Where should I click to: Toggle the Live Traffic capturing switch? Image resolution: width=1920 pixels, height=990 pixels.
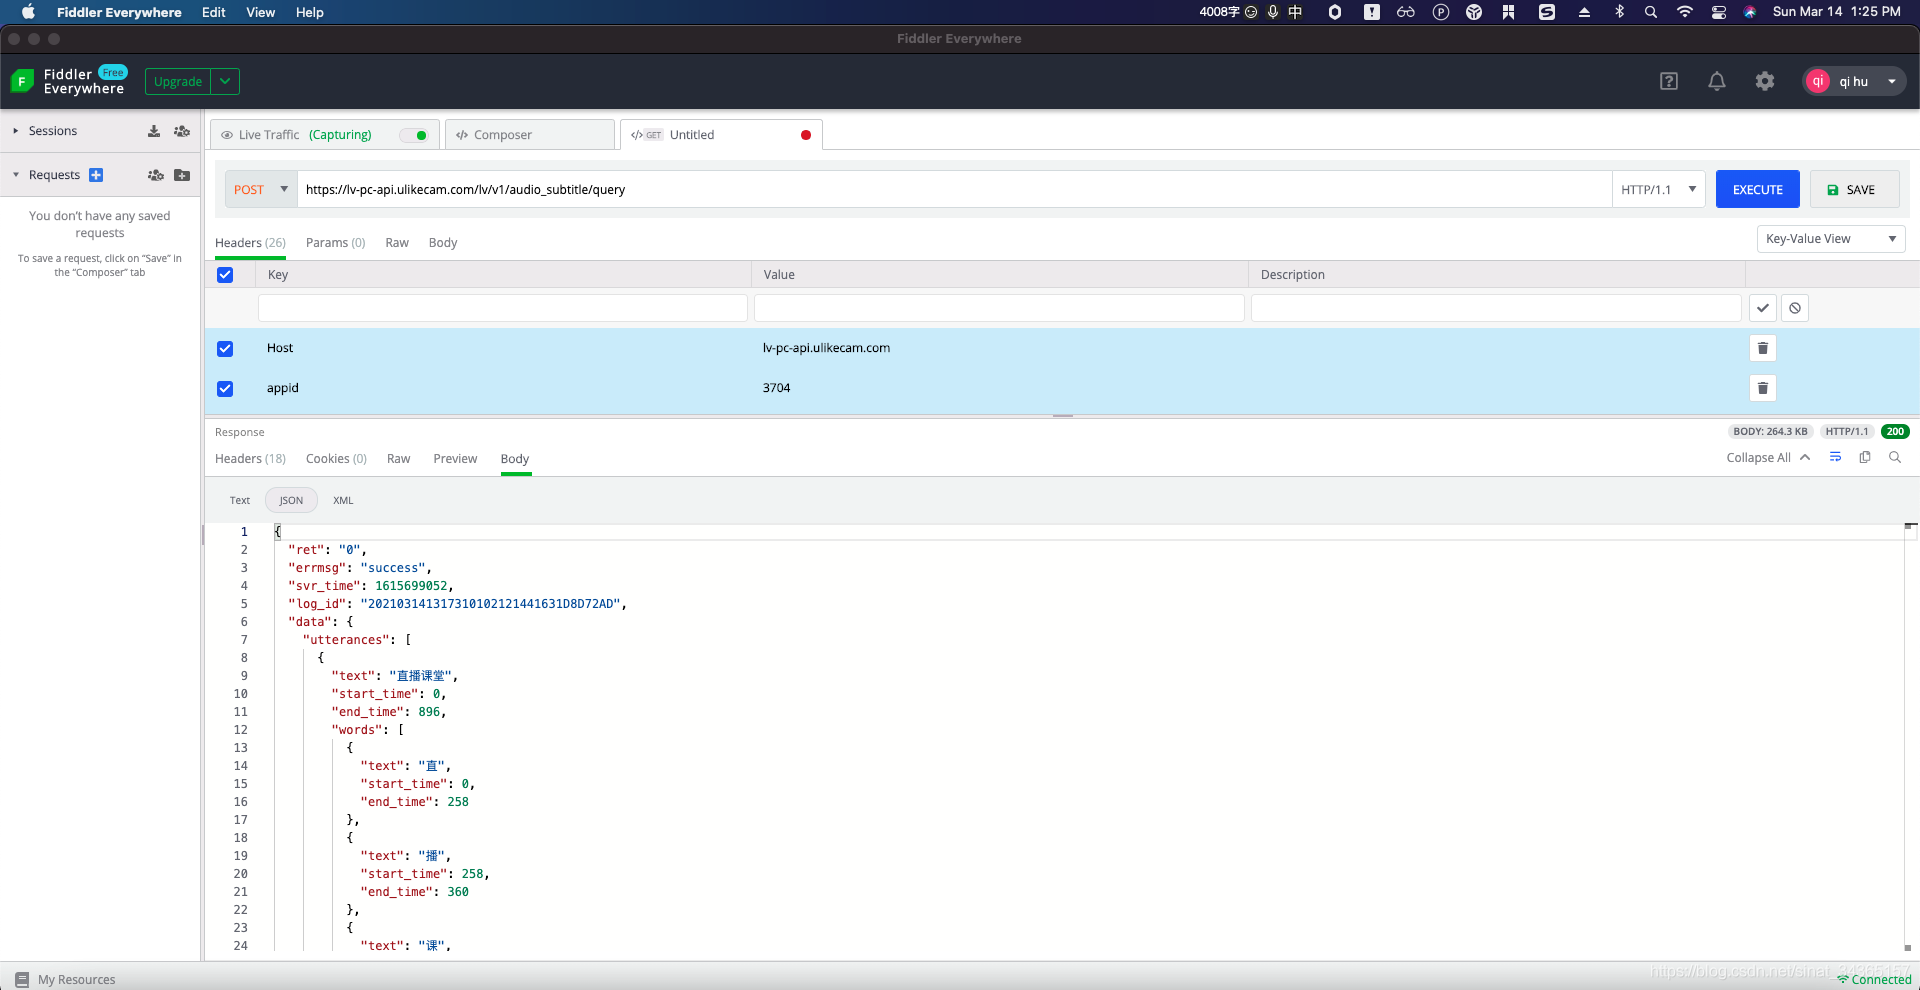(x=414, y=135)
